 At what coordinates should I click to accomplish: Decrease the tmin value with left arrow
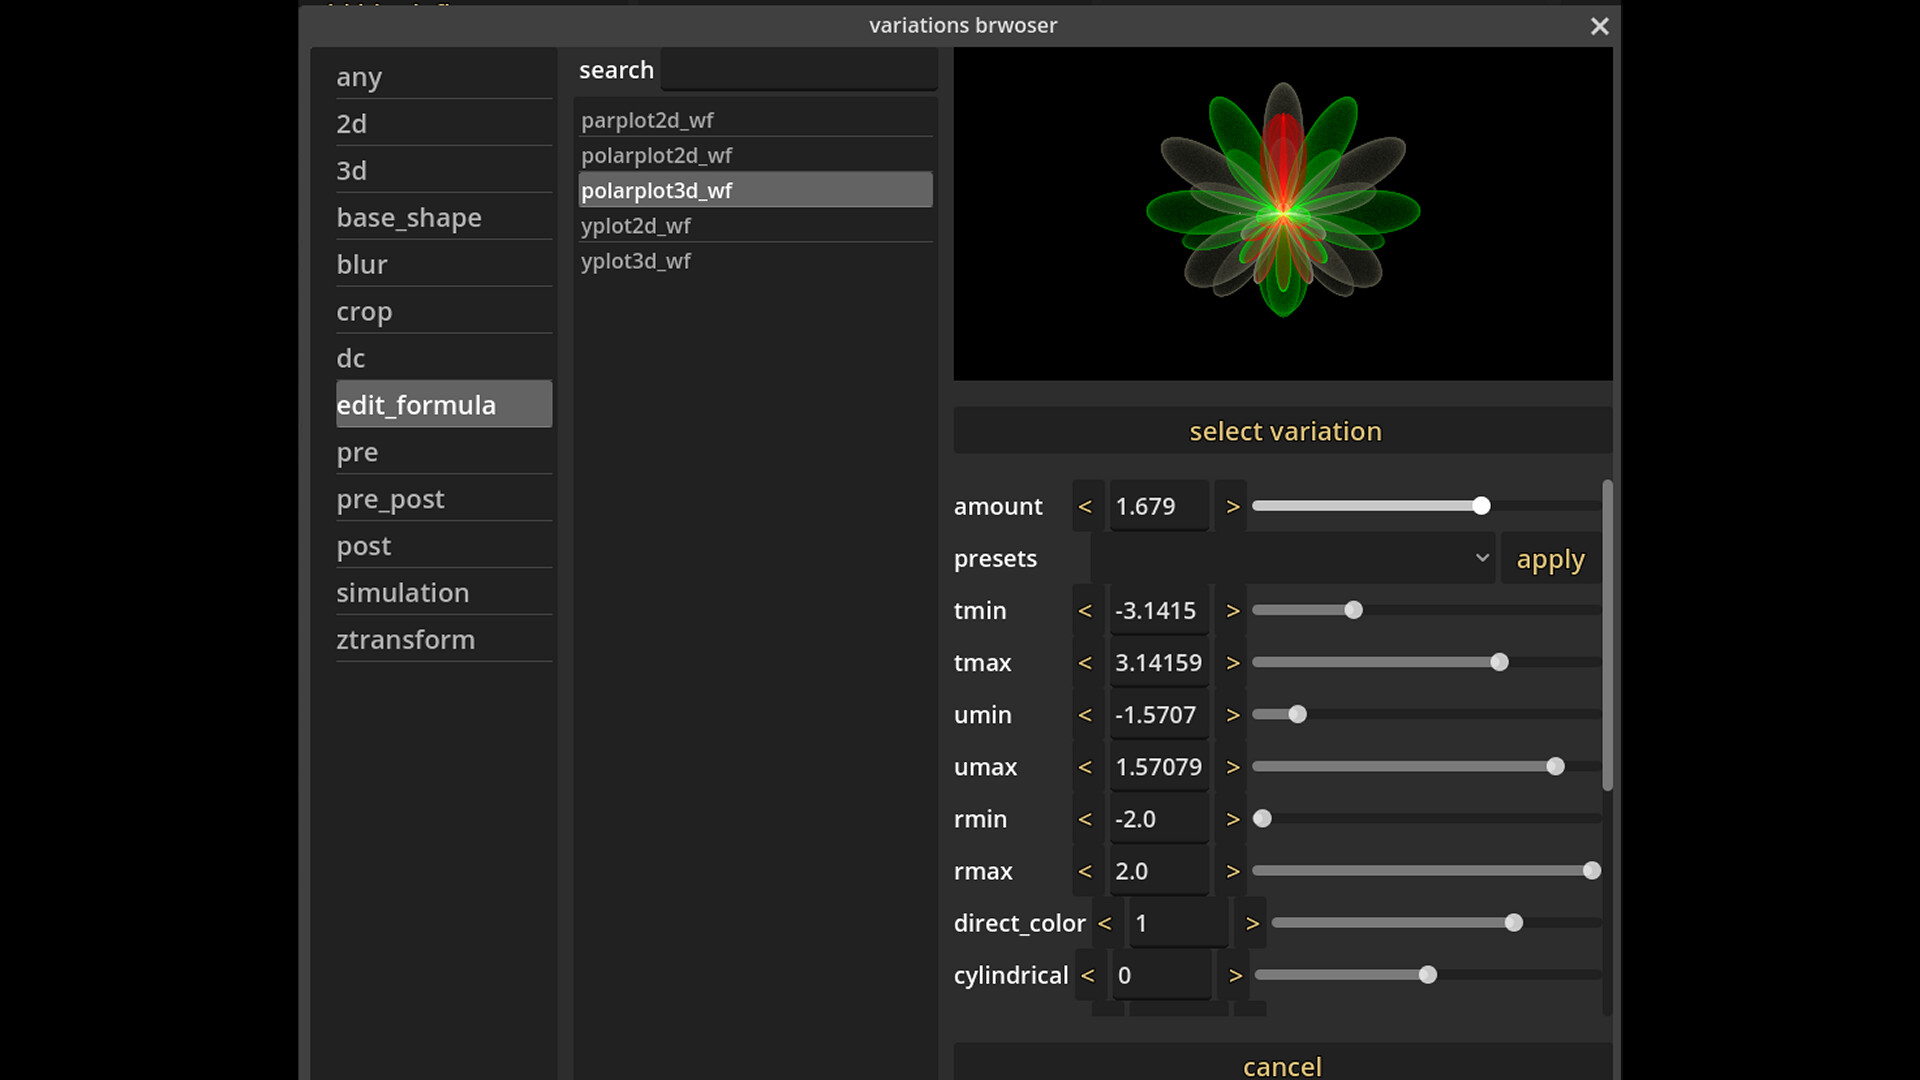(1085, 610)
